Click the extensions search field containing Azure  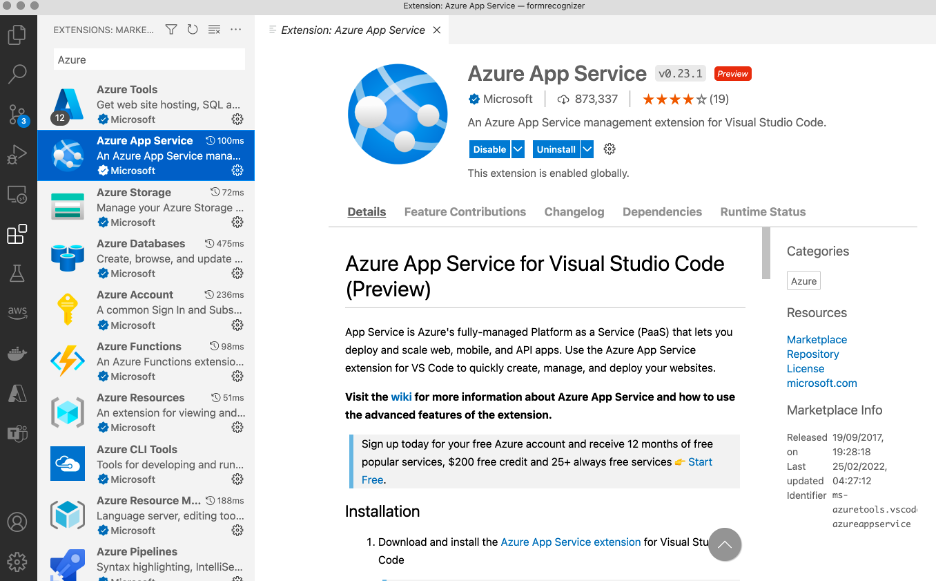pyautogui.click(x=149, y=60)
